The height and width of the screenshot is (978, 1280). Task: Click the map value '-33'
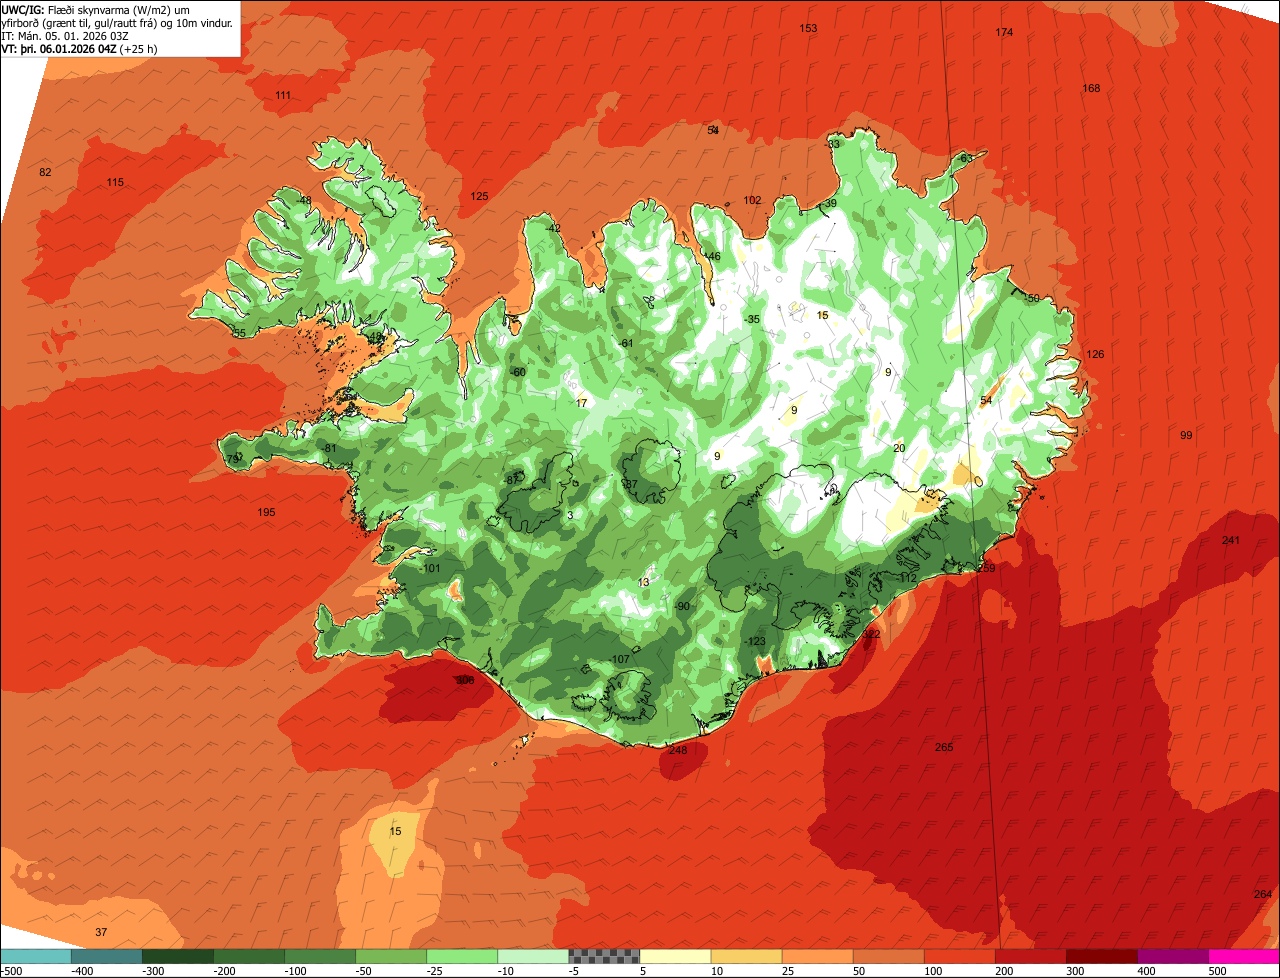point(832,144)
